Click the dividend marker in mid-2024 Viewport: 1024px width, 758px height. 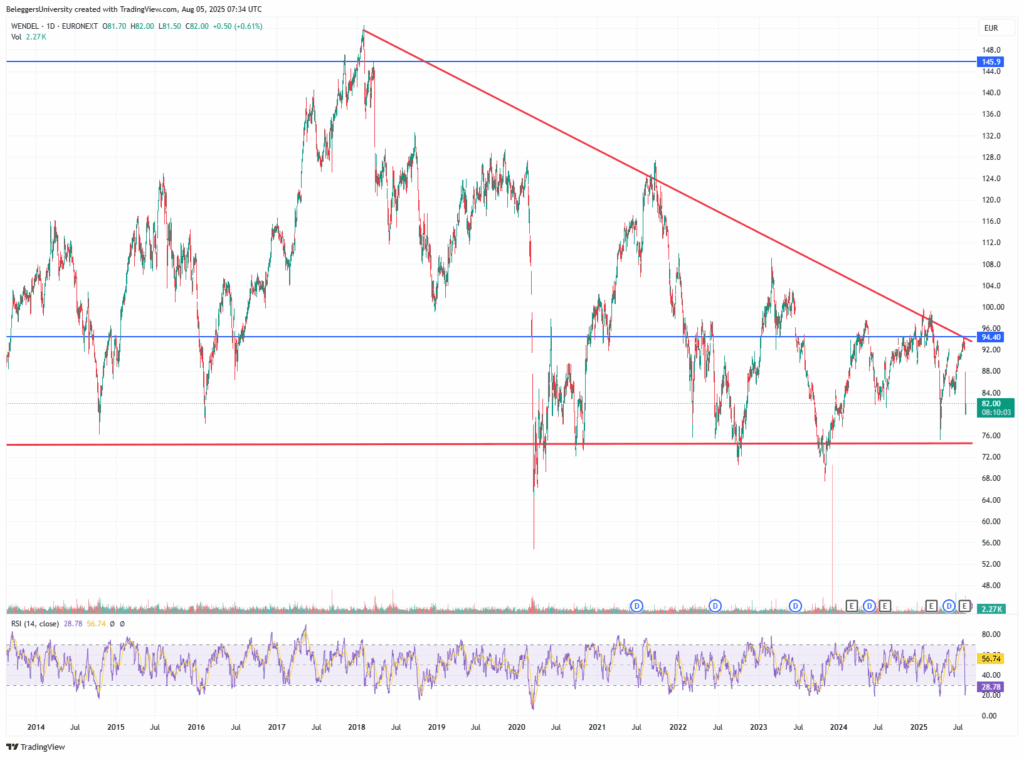pyautogui.click(x=869, y=606)
